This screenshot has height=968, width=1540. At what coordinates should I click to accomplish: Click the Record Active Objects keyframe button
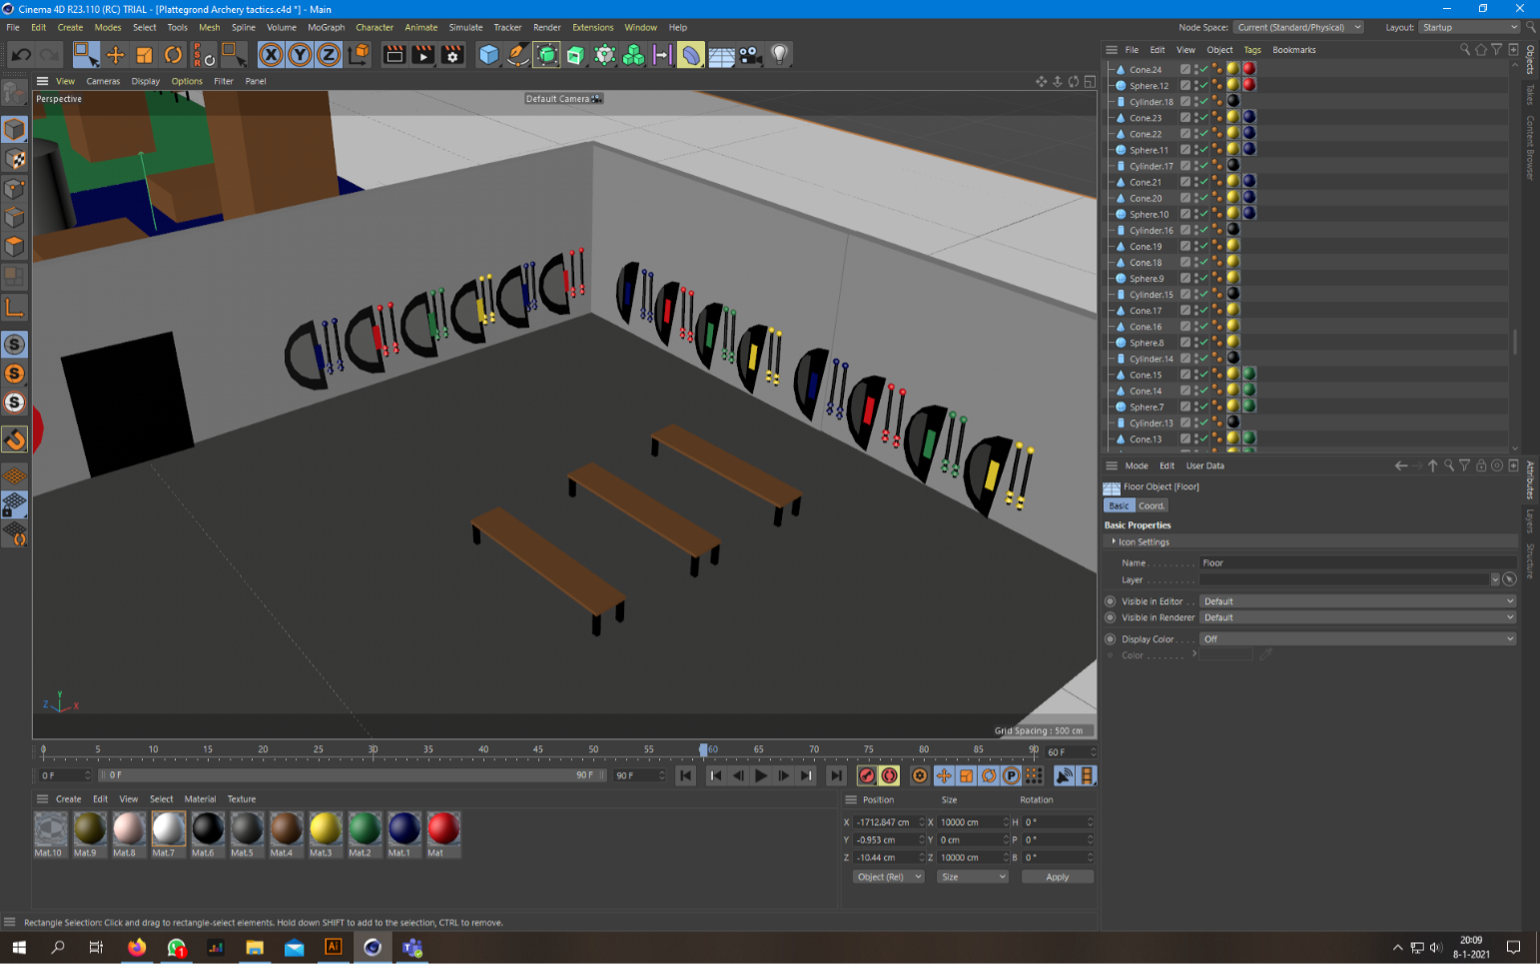coord(867,776)
